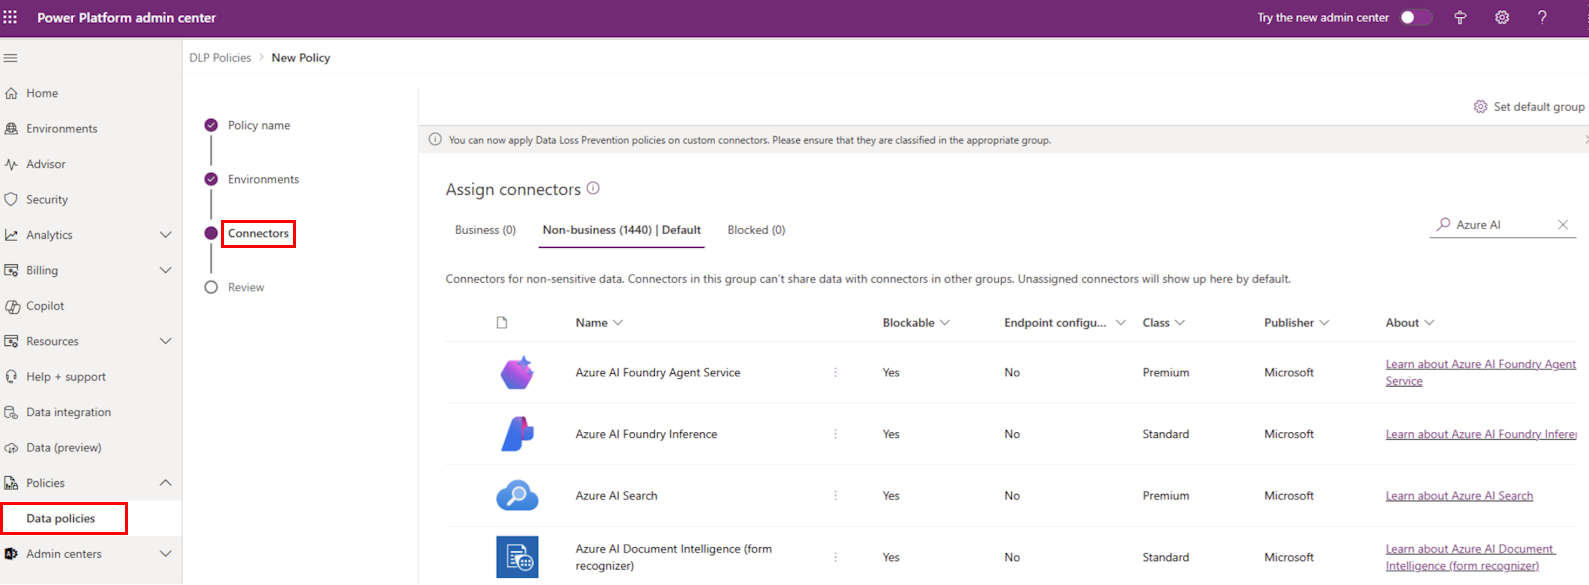Select the completed Policy name step
Screen dimensions: 1589x585
click(x=211, y=125)
